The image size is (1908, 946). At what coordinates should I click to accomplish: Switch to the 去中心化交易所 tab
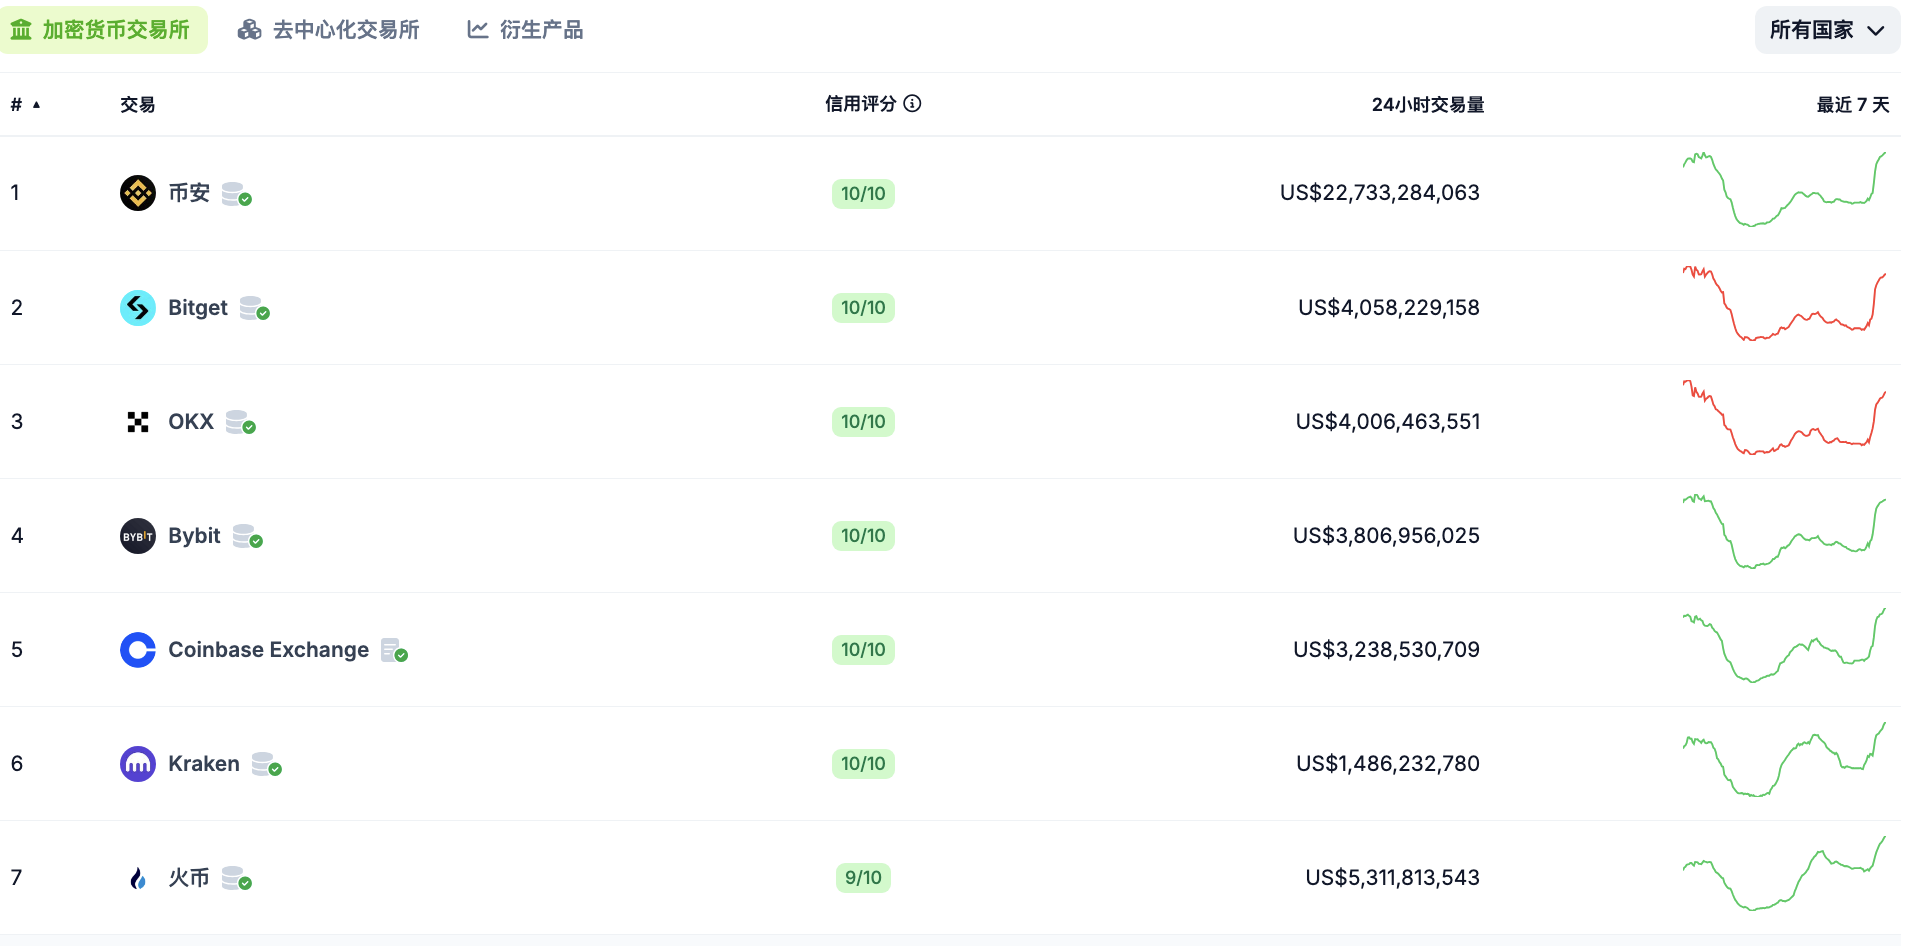pos(329,30)
